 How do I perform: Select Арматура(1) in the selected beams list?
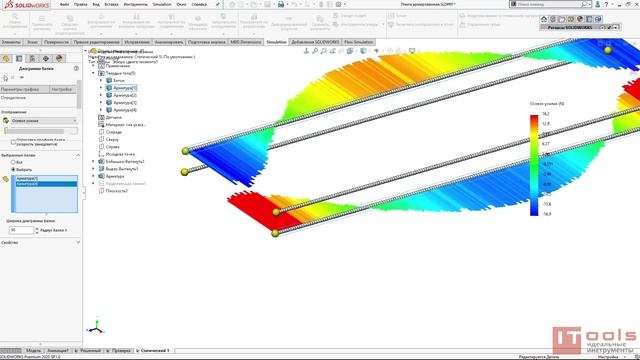[x=47, y=178]
